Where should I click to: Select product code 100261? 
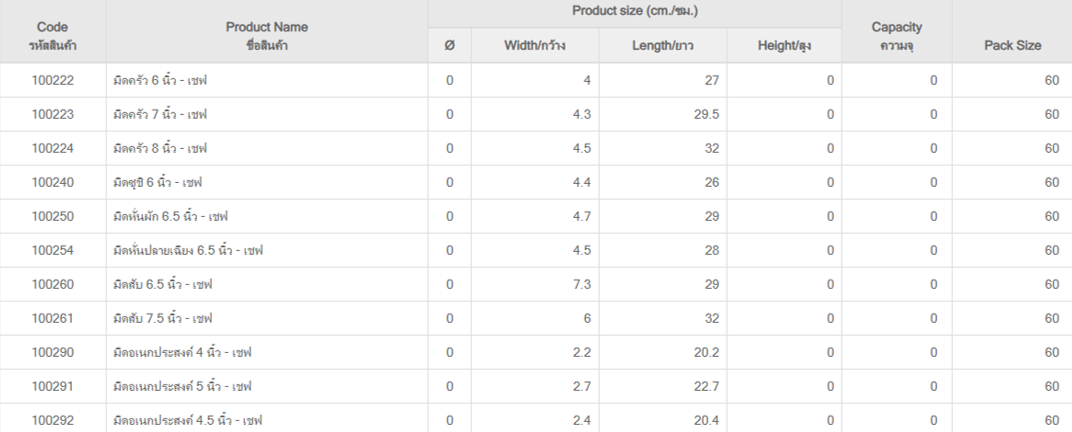(53, 319)
